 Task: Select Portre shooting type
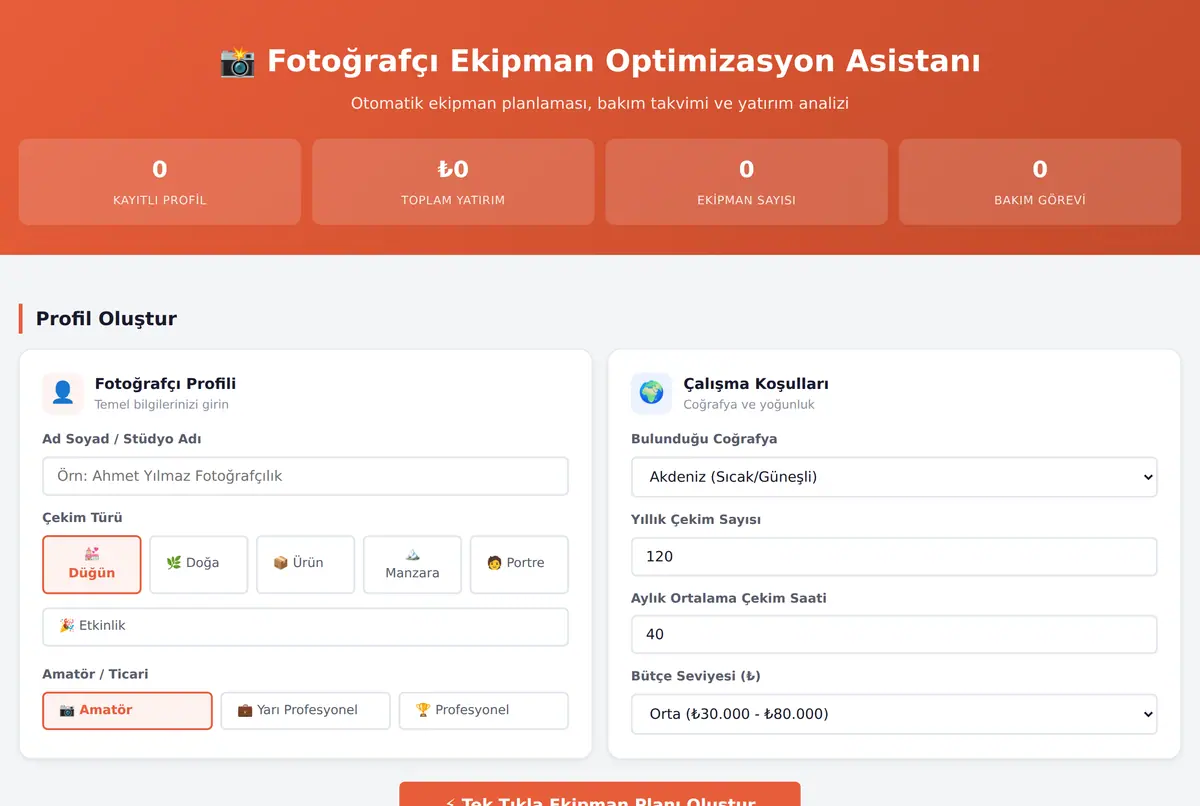[x=519, y=564]
